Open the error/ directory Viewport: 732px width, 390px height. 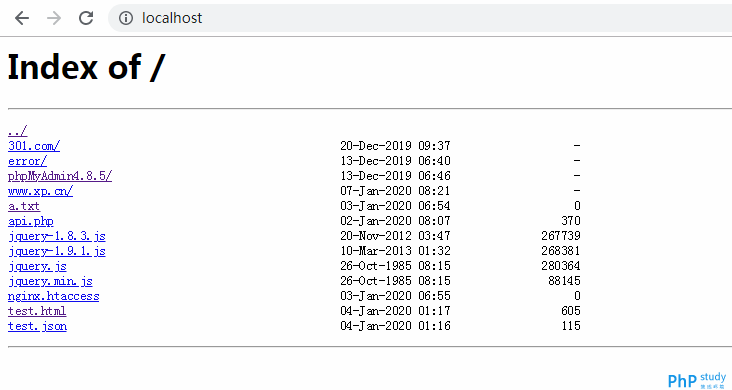click(x=27, y=161)
